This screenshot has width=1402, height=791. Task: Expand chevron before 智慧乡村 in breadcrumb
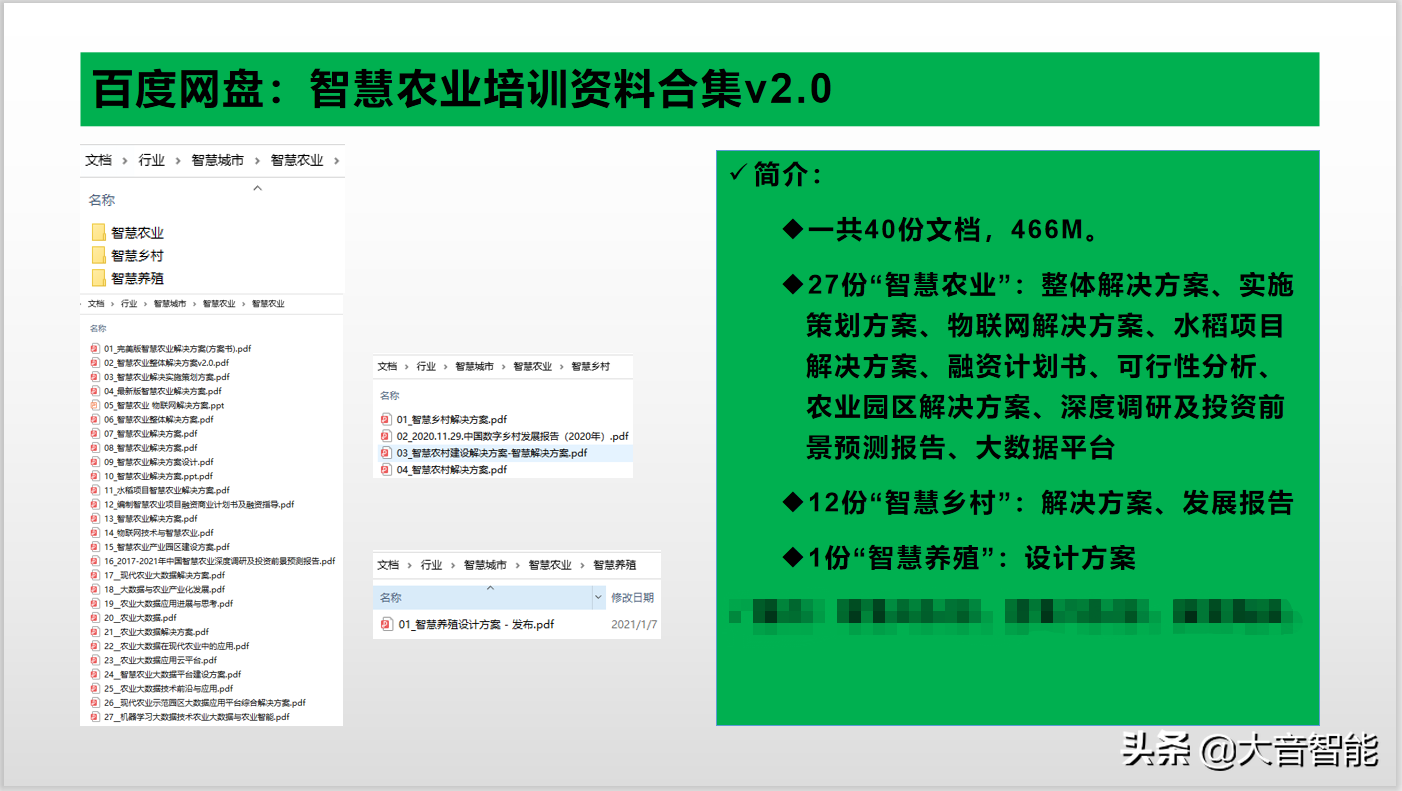point(562,367)
